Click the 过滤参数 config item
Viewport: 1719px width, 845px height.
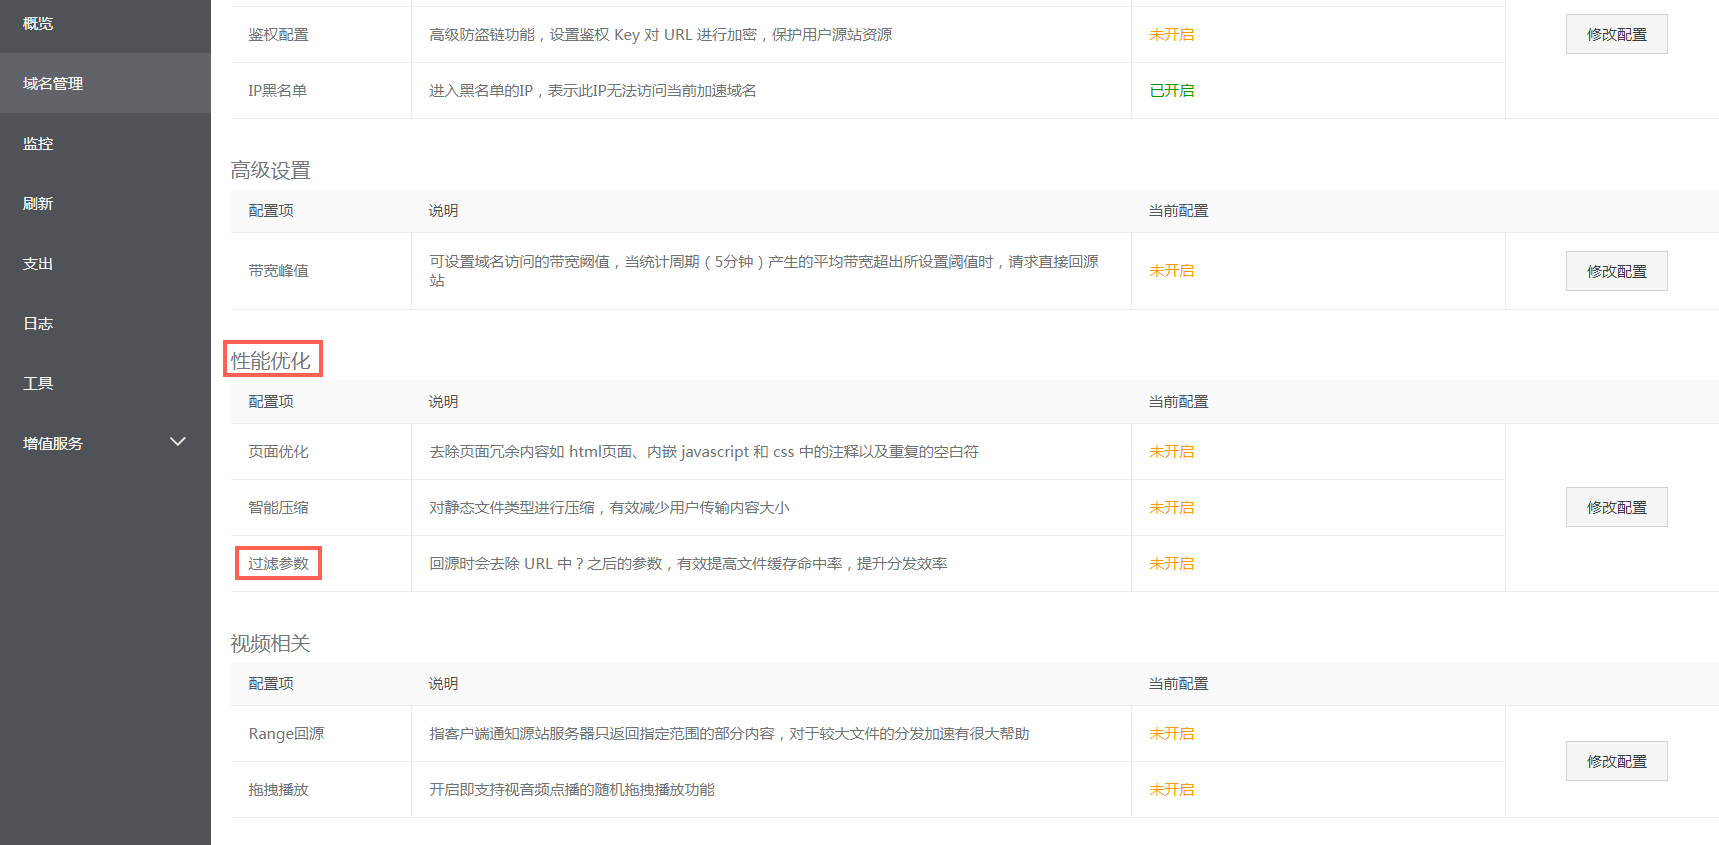click(278, 563)
